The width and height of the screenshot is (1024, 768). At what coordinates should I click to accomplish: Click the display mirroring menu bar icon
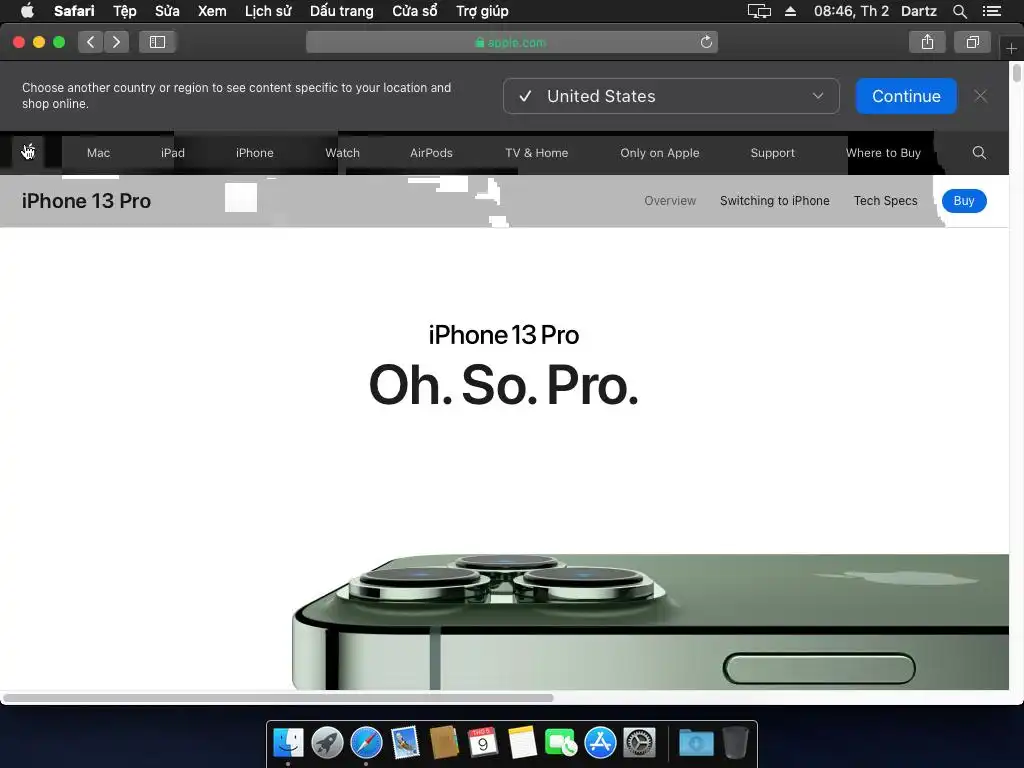click(x=759, y=11)
